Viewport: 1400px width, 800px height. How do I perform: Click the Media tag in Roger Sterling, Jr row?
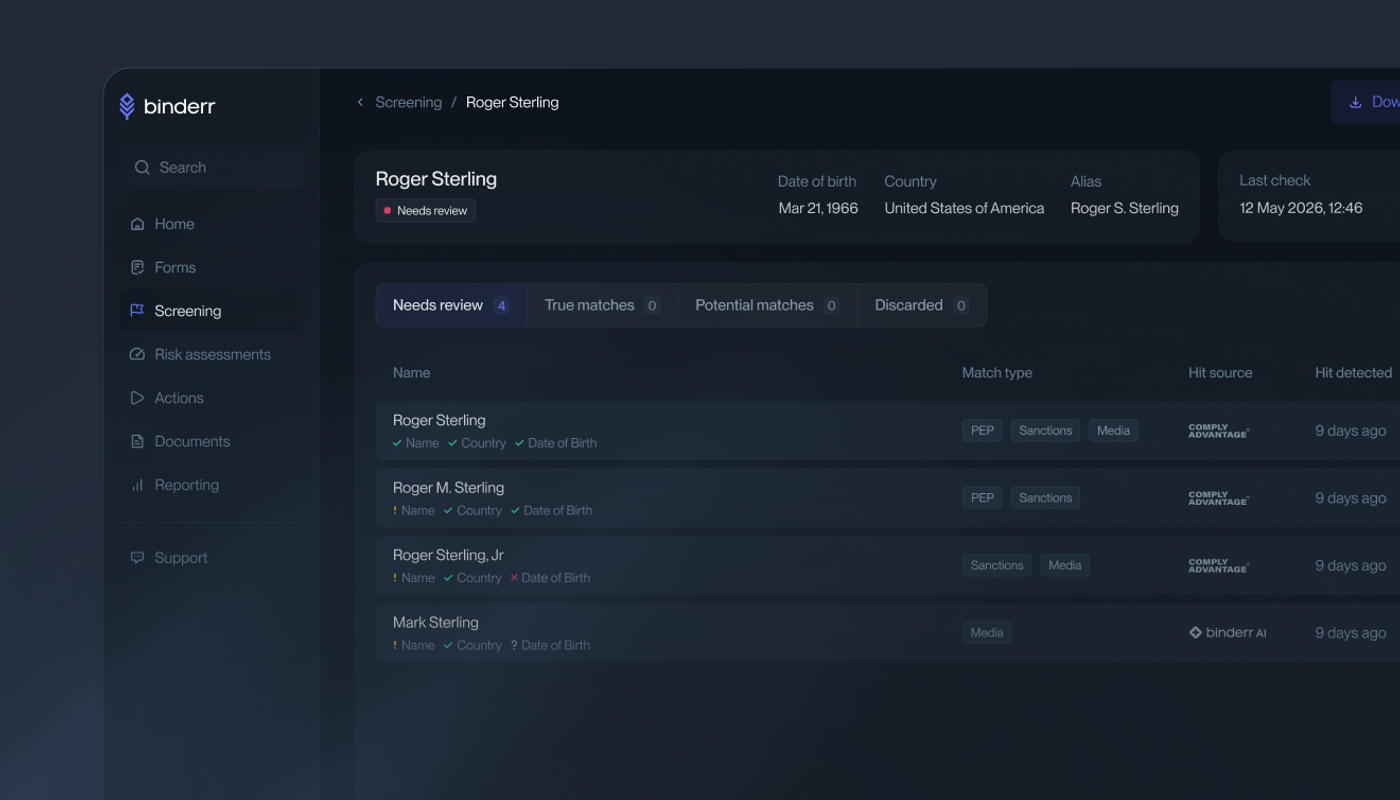coord(1065,565)
